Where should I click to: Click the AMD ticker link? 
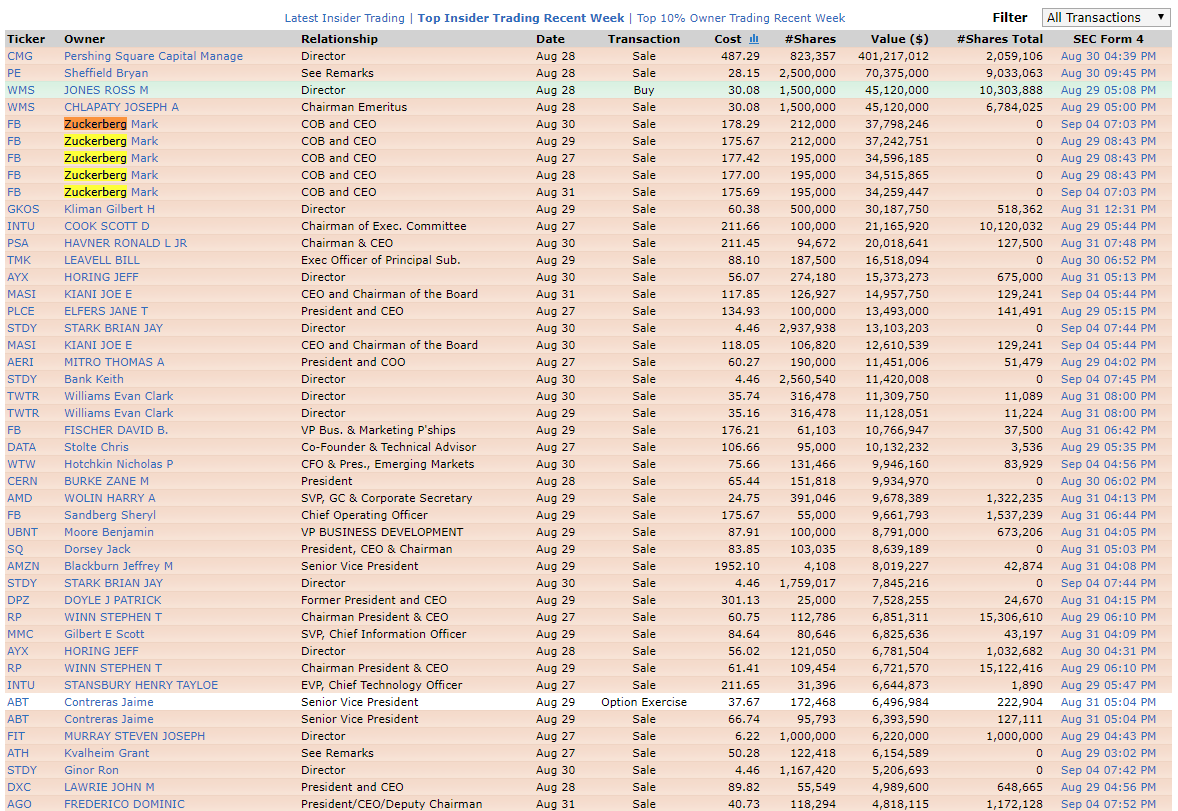(20, 498)
